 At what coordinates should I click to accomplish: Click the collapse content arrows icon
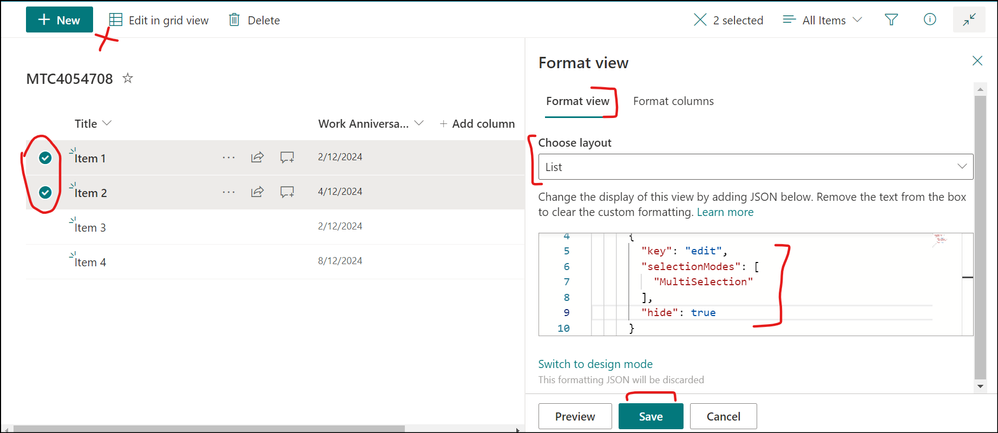coord(969,20)
